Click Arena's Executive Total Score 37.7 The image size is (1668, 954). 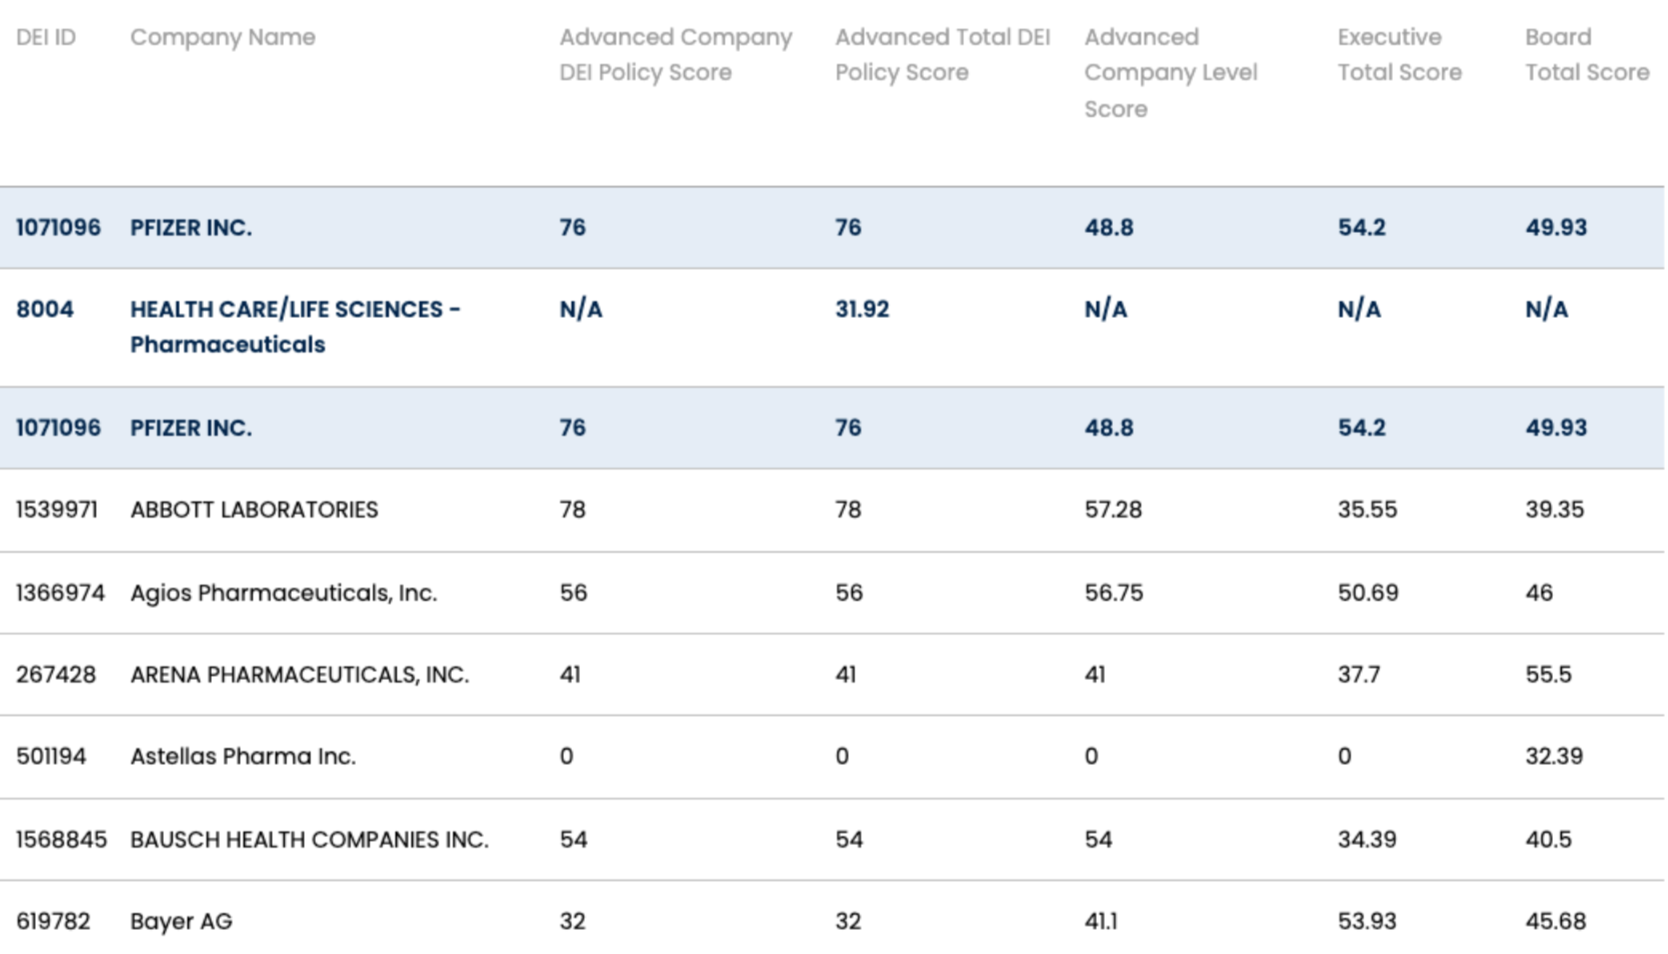[1359, 675]
